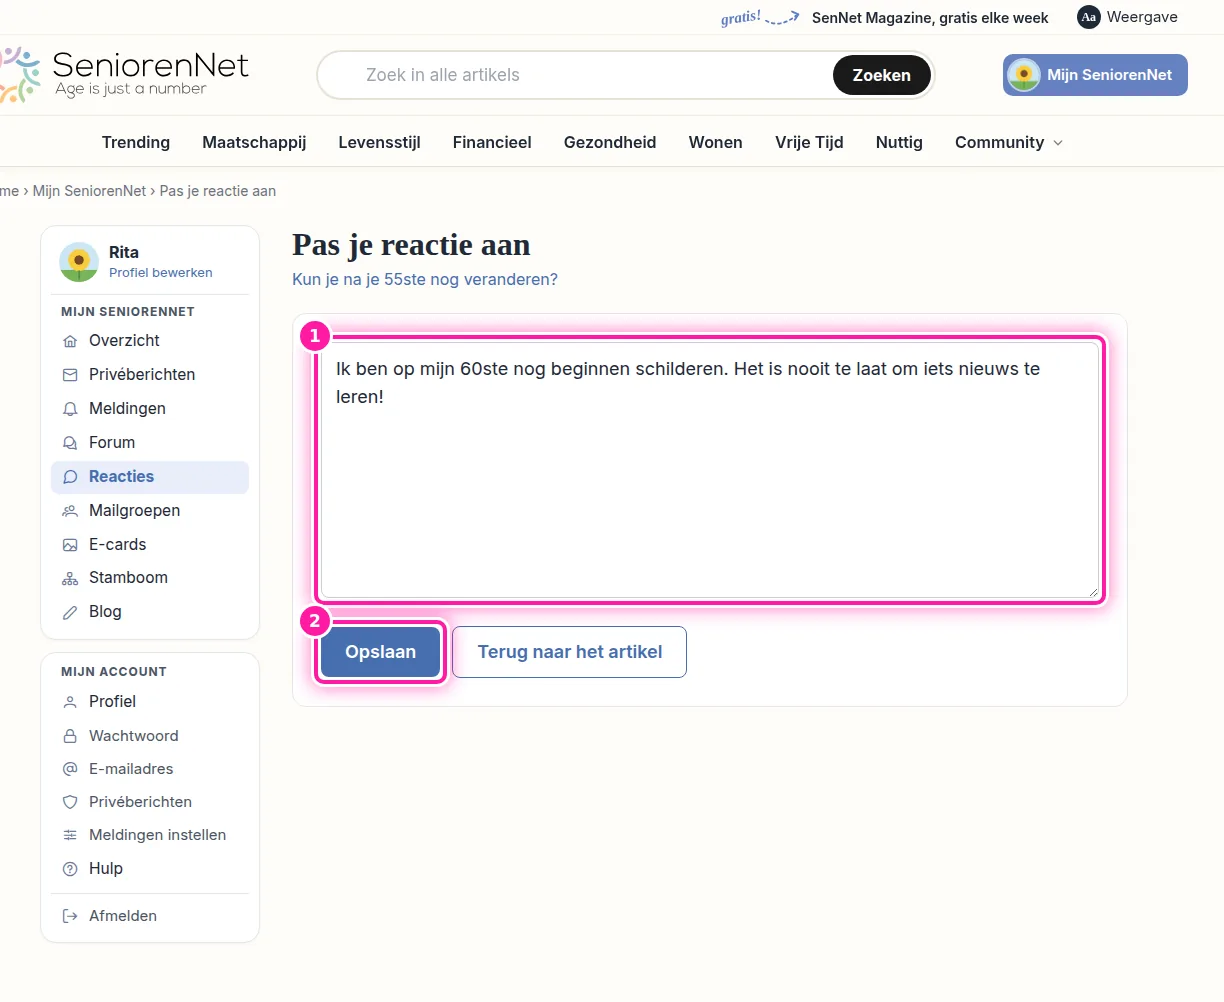The width and height of the screenshot is (1224, 1002).
Task: Click the tree diagram icon beside Stamboom
Action: pos(70,578)
